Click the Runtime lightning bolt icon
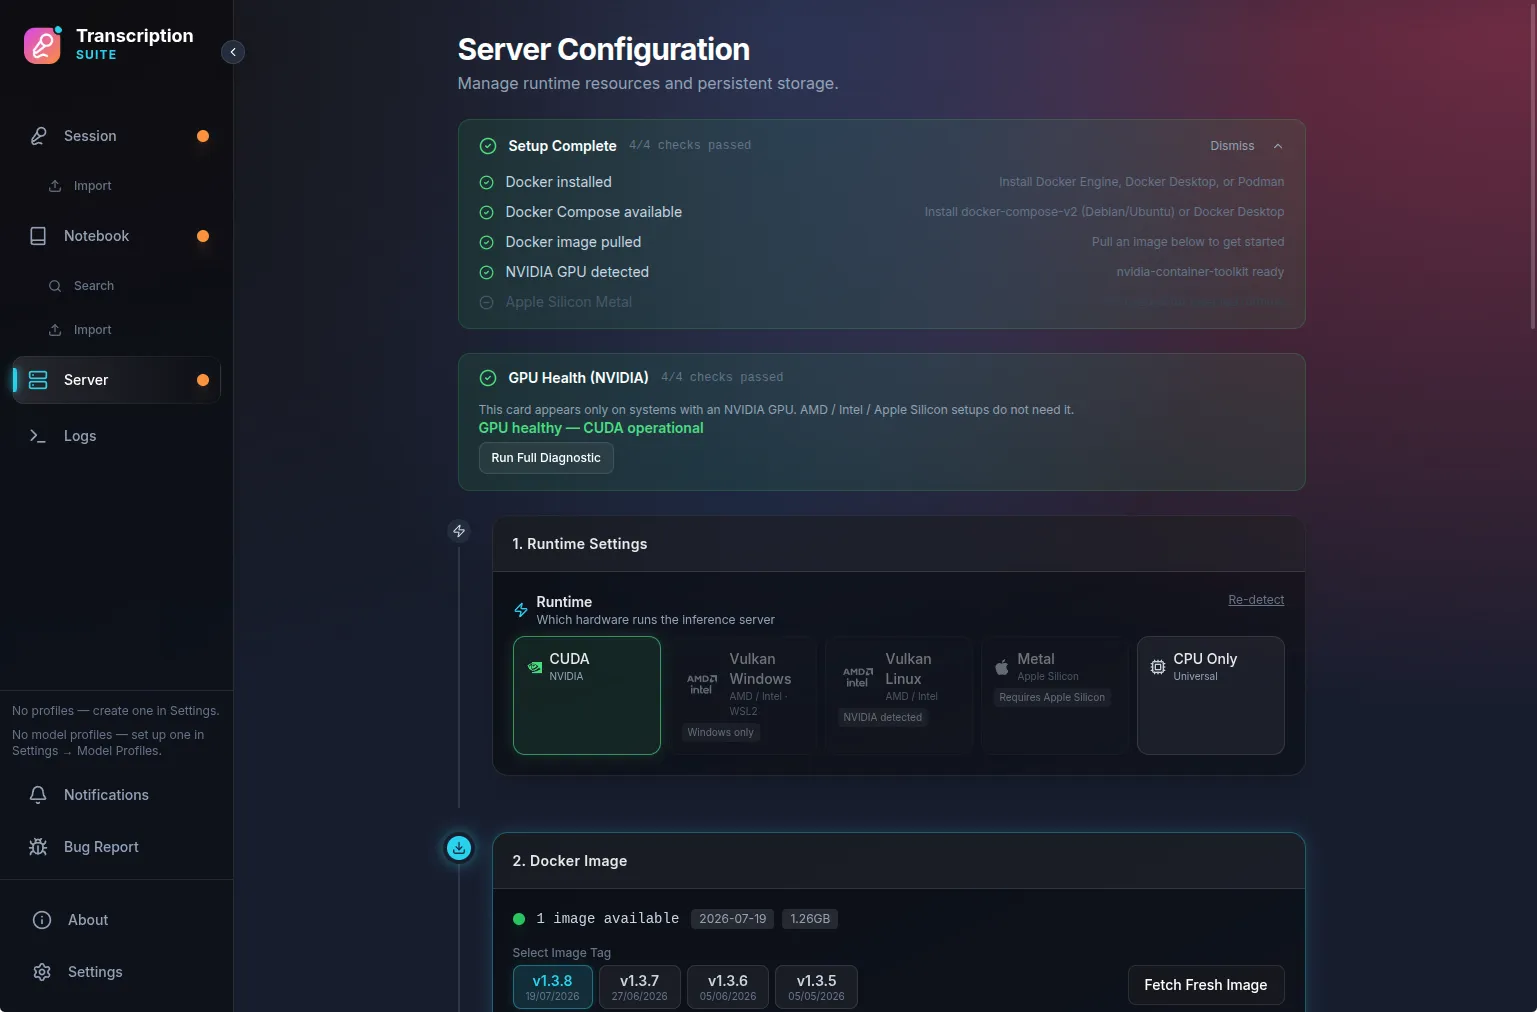This screenshot has width=1537, height=1012. coord(521,610)
